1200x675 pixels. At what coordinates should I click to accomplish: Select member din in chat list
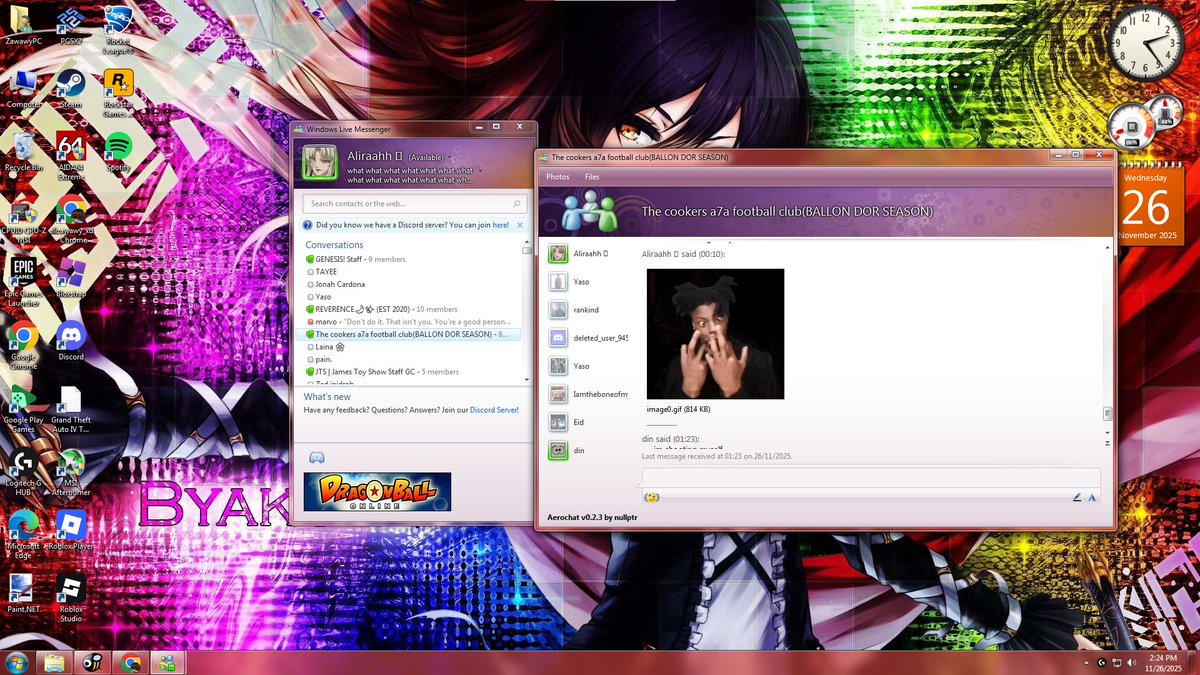588,450
